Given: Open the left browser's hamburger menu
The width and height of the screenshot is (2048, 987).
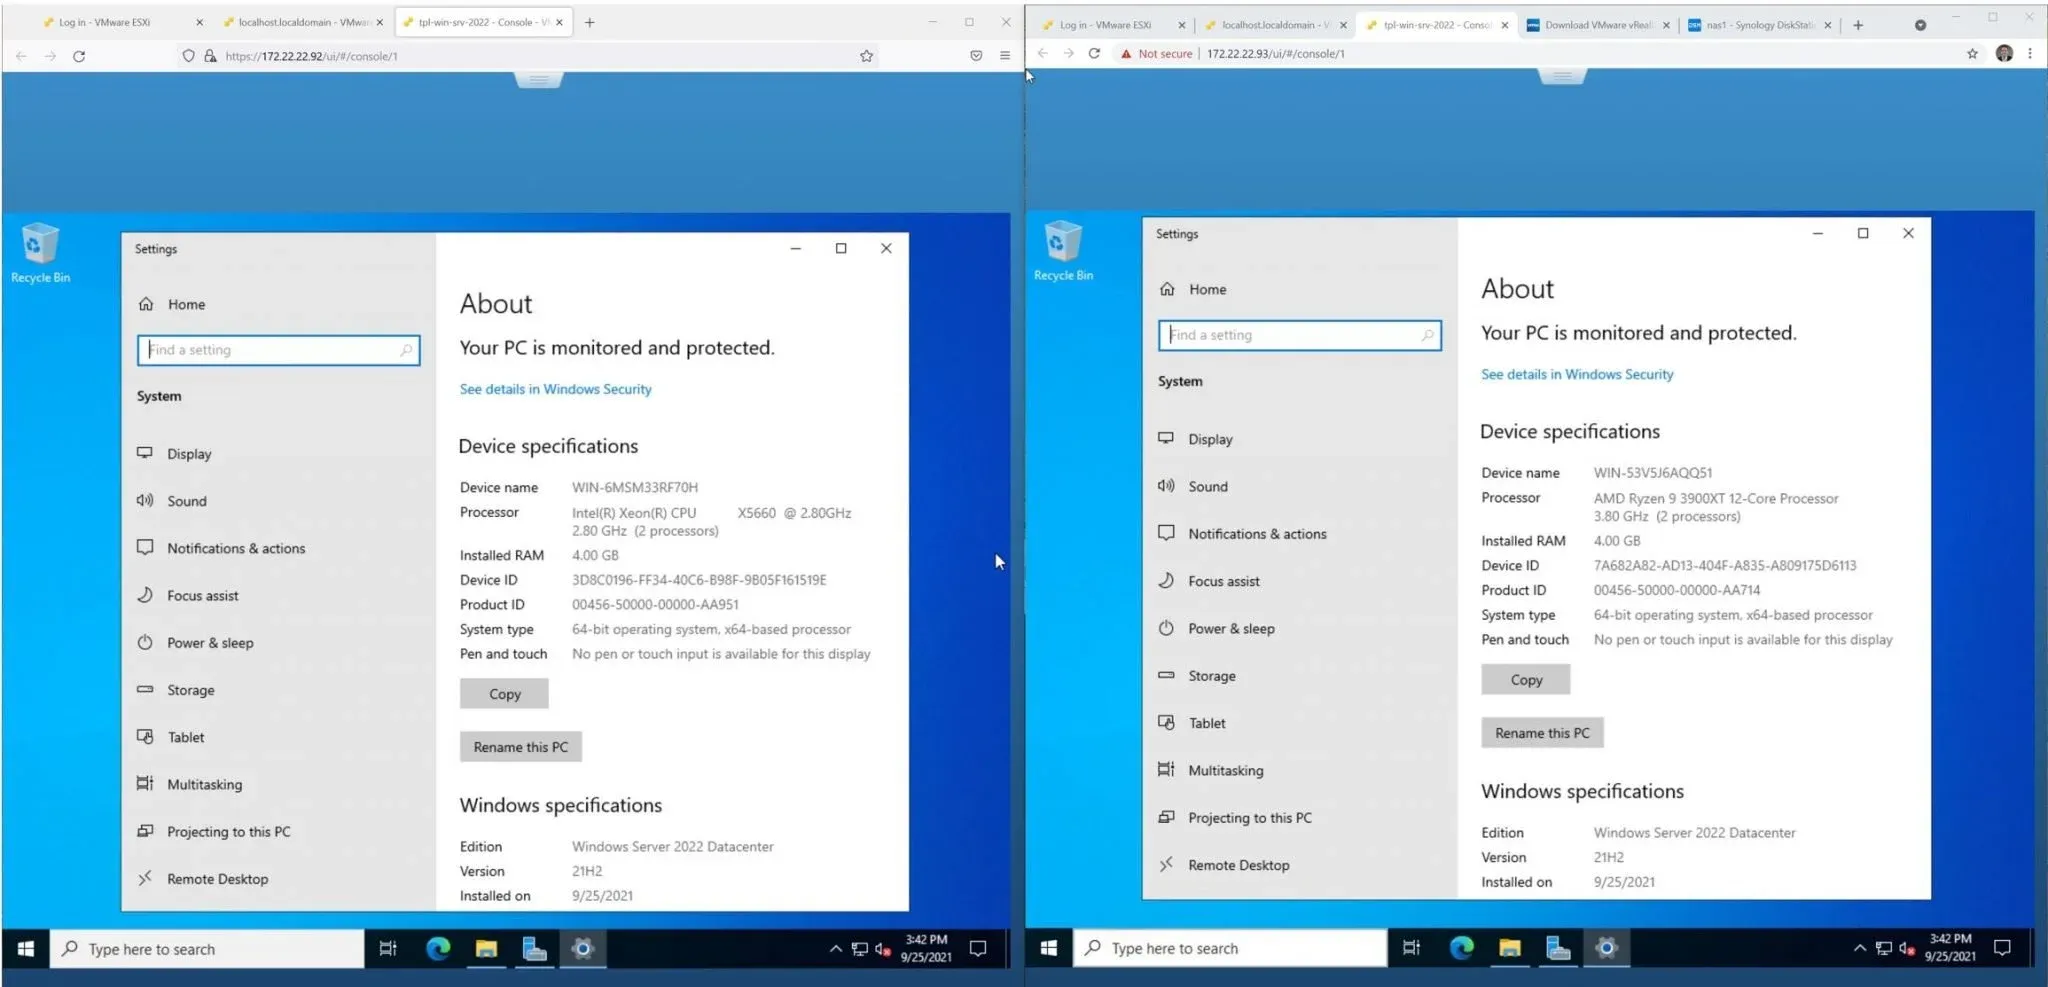Looking at the screenshot, I should (1005, 56).
